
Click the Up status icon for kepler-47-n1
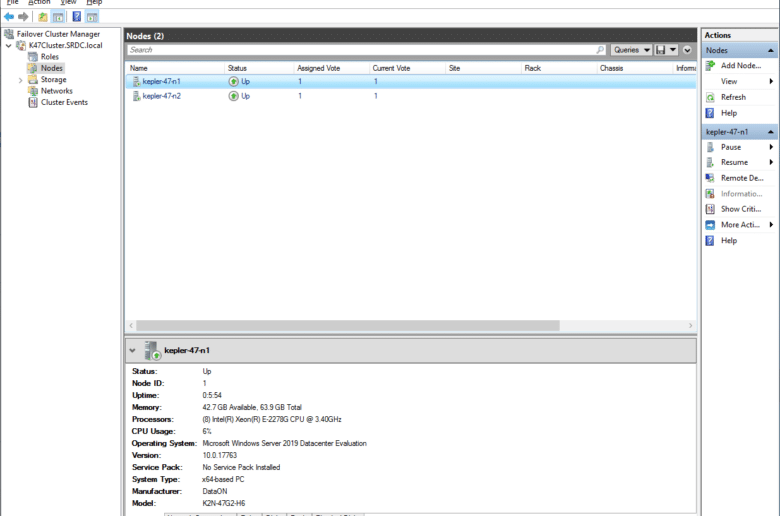point(233,82)
